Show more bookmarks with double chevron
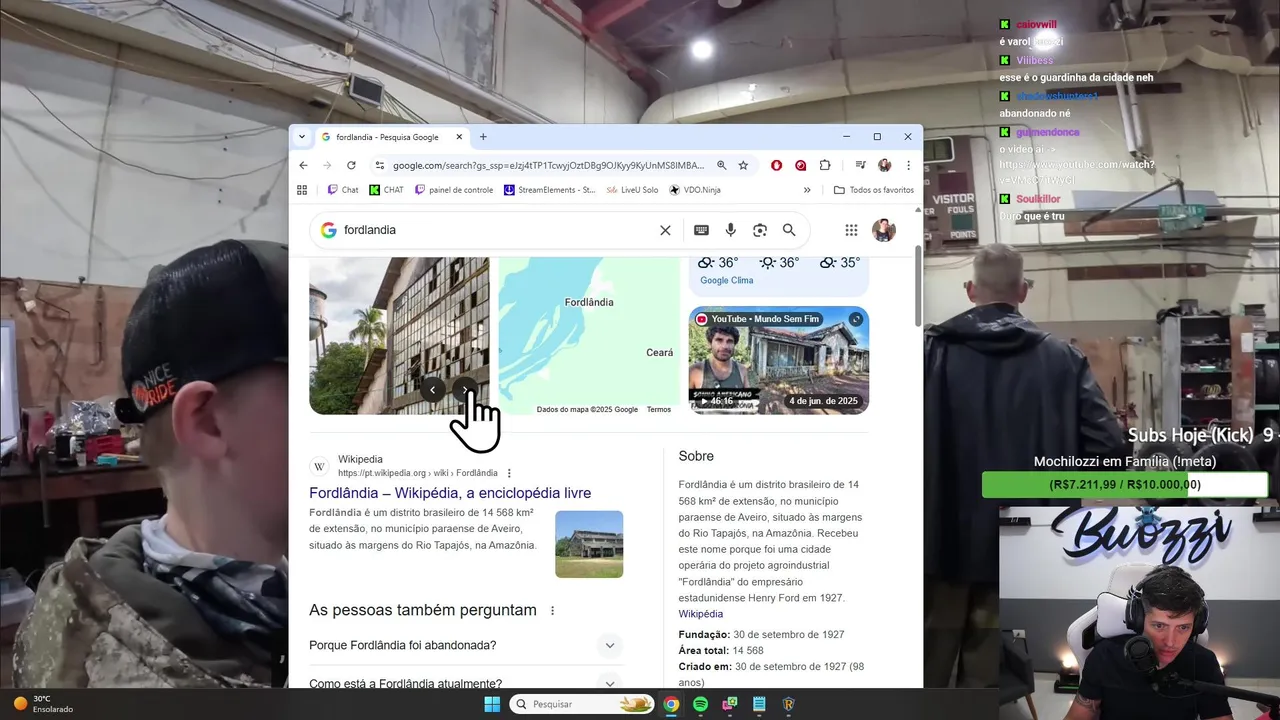Viewport: 1280px width, 720px height. (807, 190)
